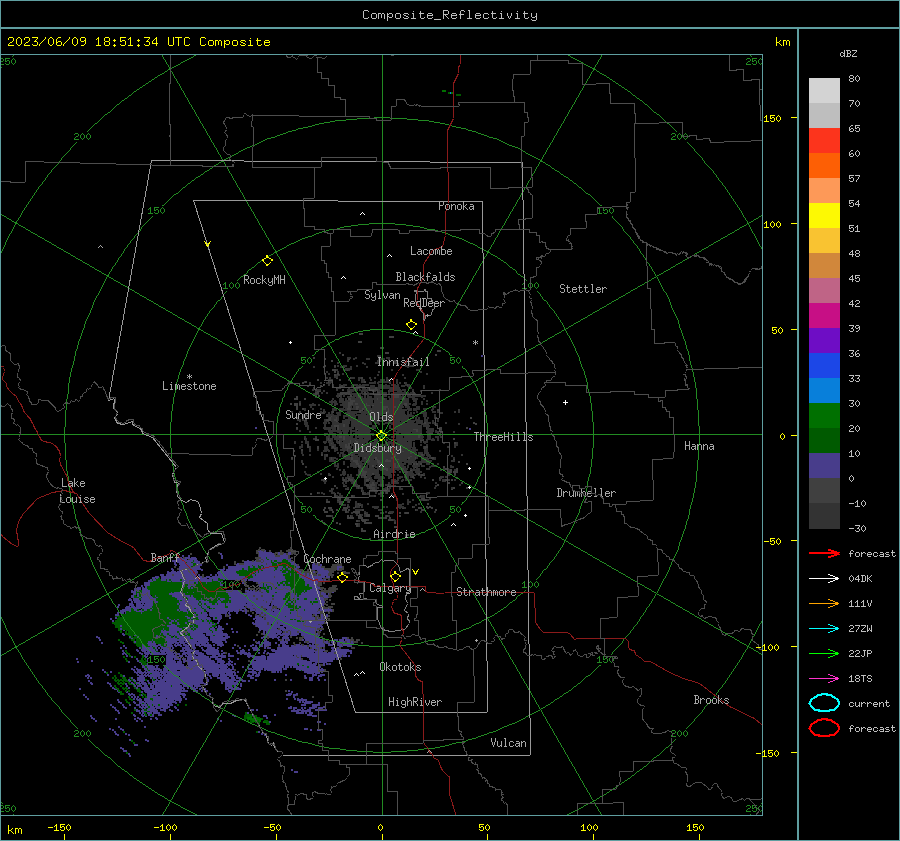Click the yellow diamond marker below RedDeer
The image size is (900, 841).
click(411, 325)
